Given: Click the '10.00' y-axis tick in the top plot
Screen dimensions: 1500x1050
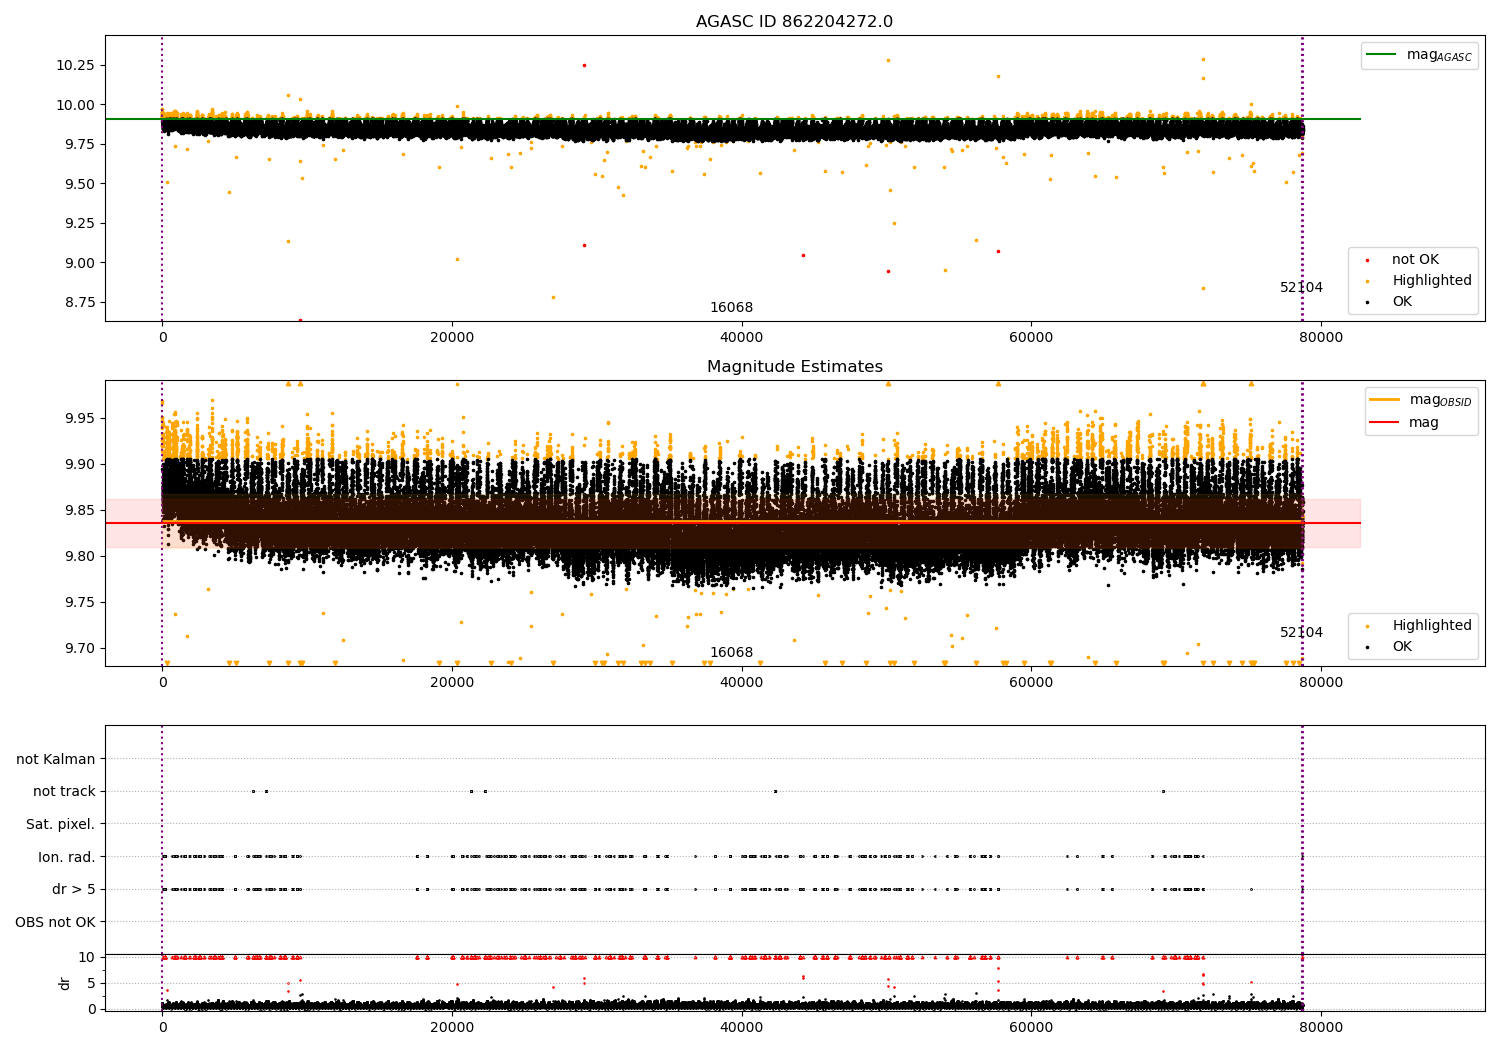Looking at the screenshot, I should 75,105.
